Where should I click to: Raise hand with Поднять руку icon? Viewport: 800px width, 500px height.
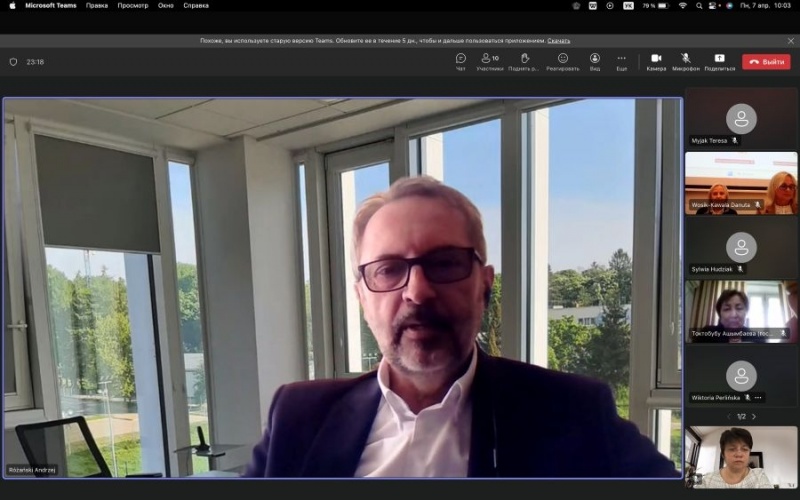tap(523, 61)
